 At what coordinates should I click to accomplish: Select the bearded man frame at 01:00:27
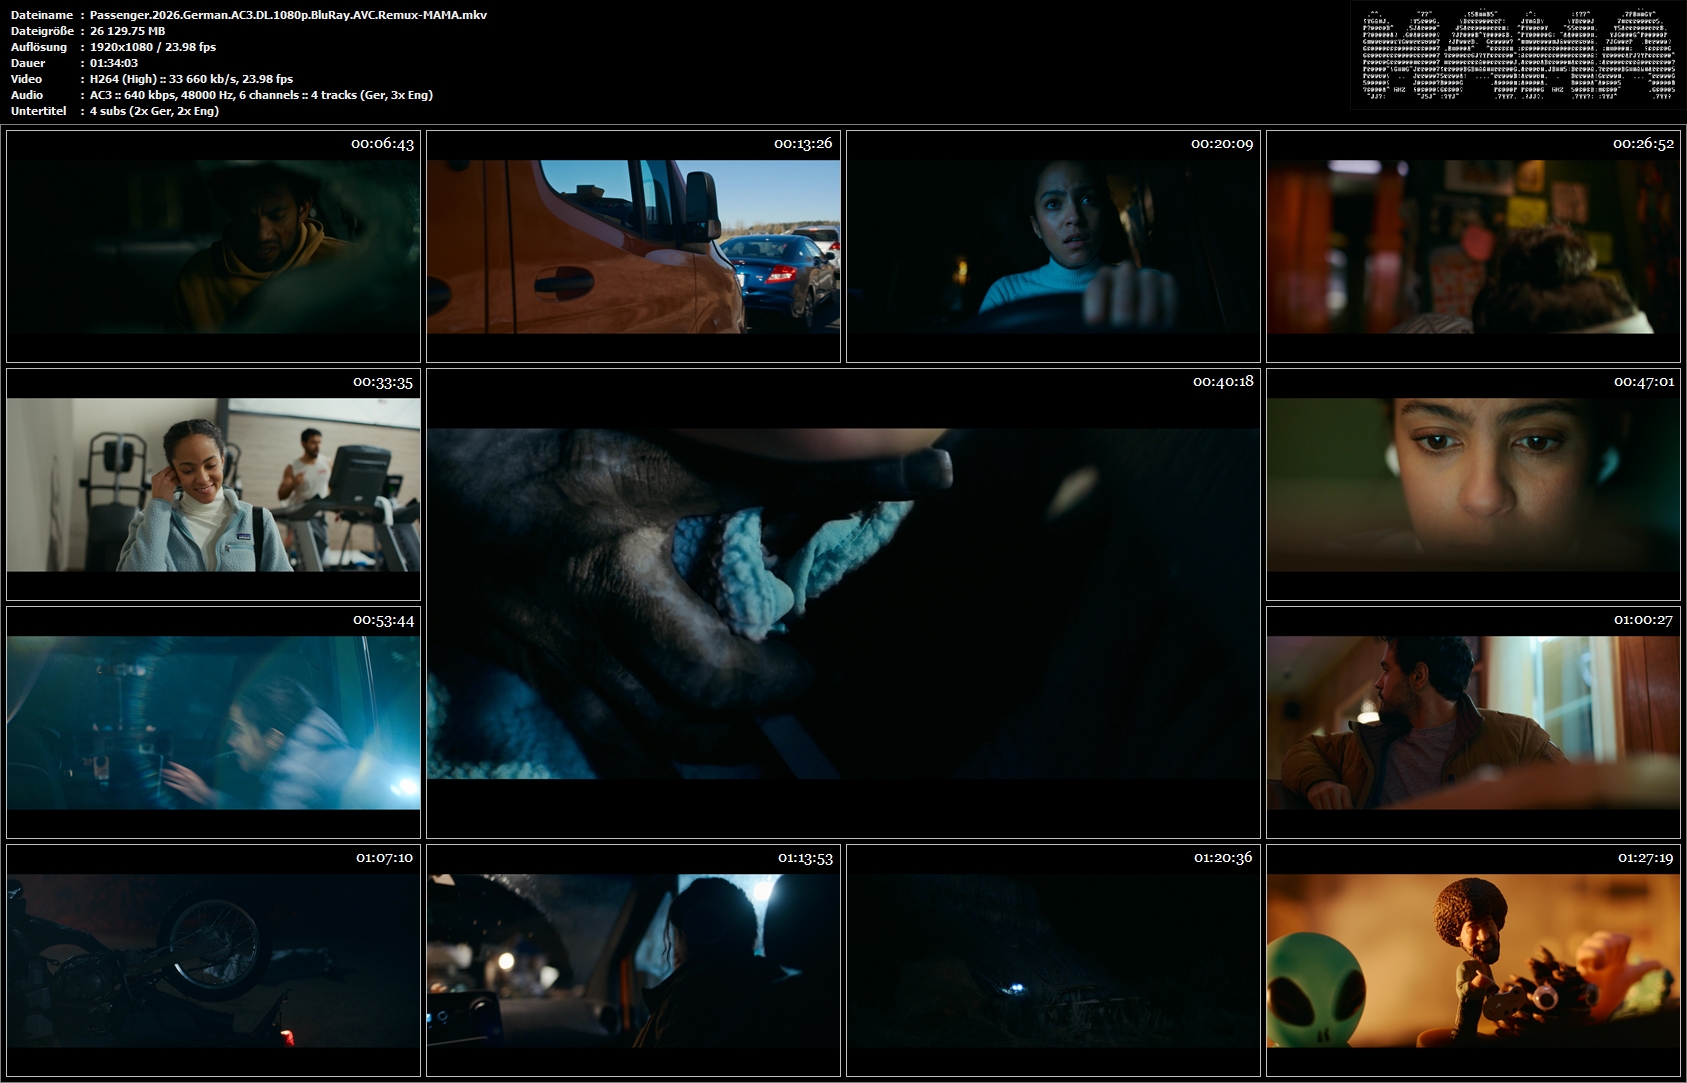pyautogui.click(x=1473, y=722)
